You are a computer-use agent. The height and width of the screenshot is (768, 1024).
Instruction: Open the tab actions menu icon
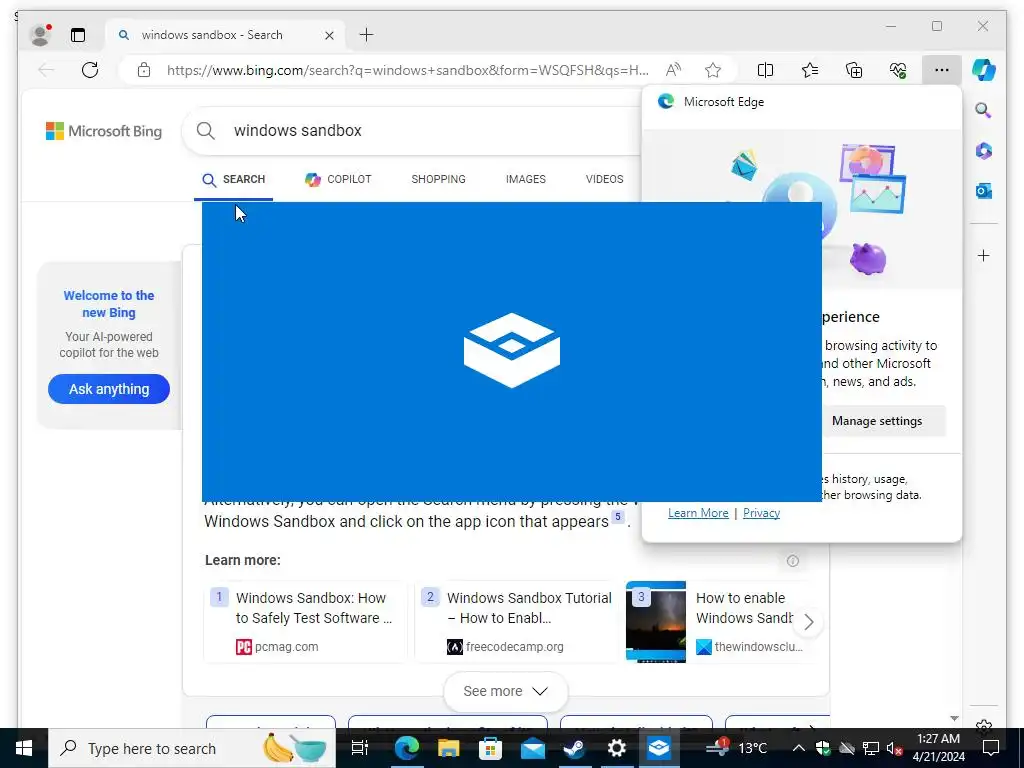click(x=78, y=35)
